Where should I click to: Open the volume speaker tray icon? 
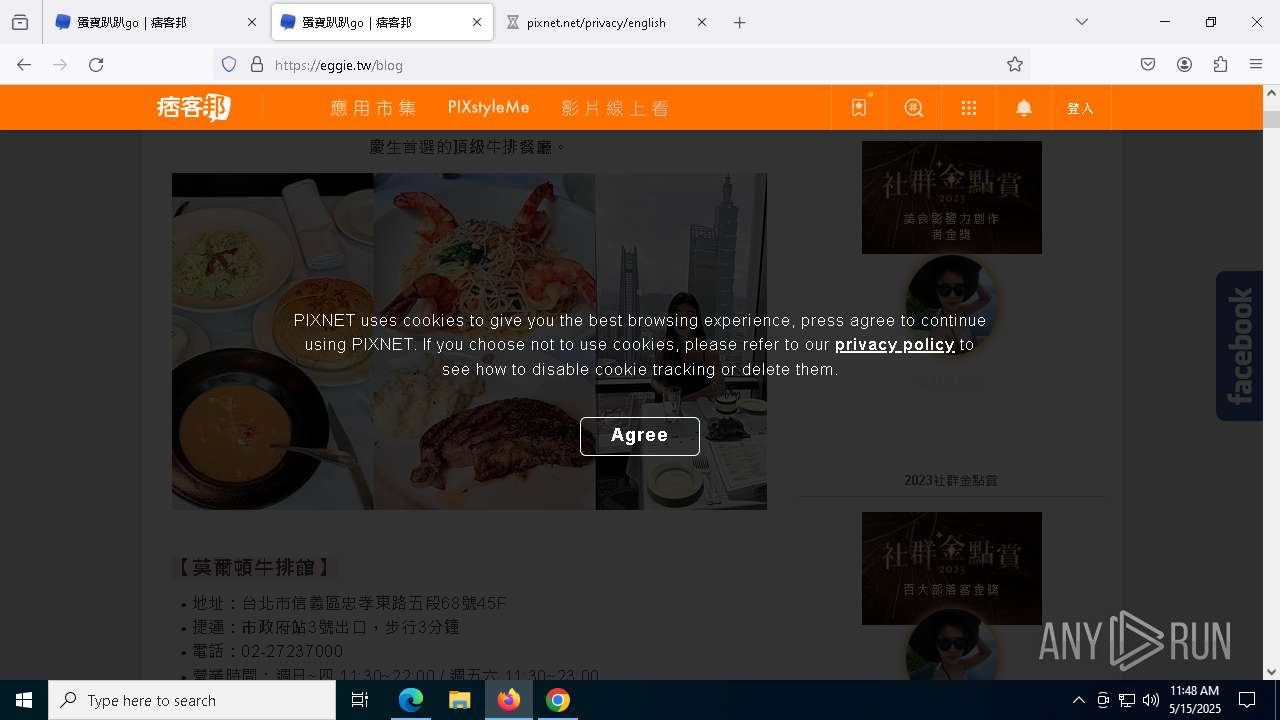1151,700
